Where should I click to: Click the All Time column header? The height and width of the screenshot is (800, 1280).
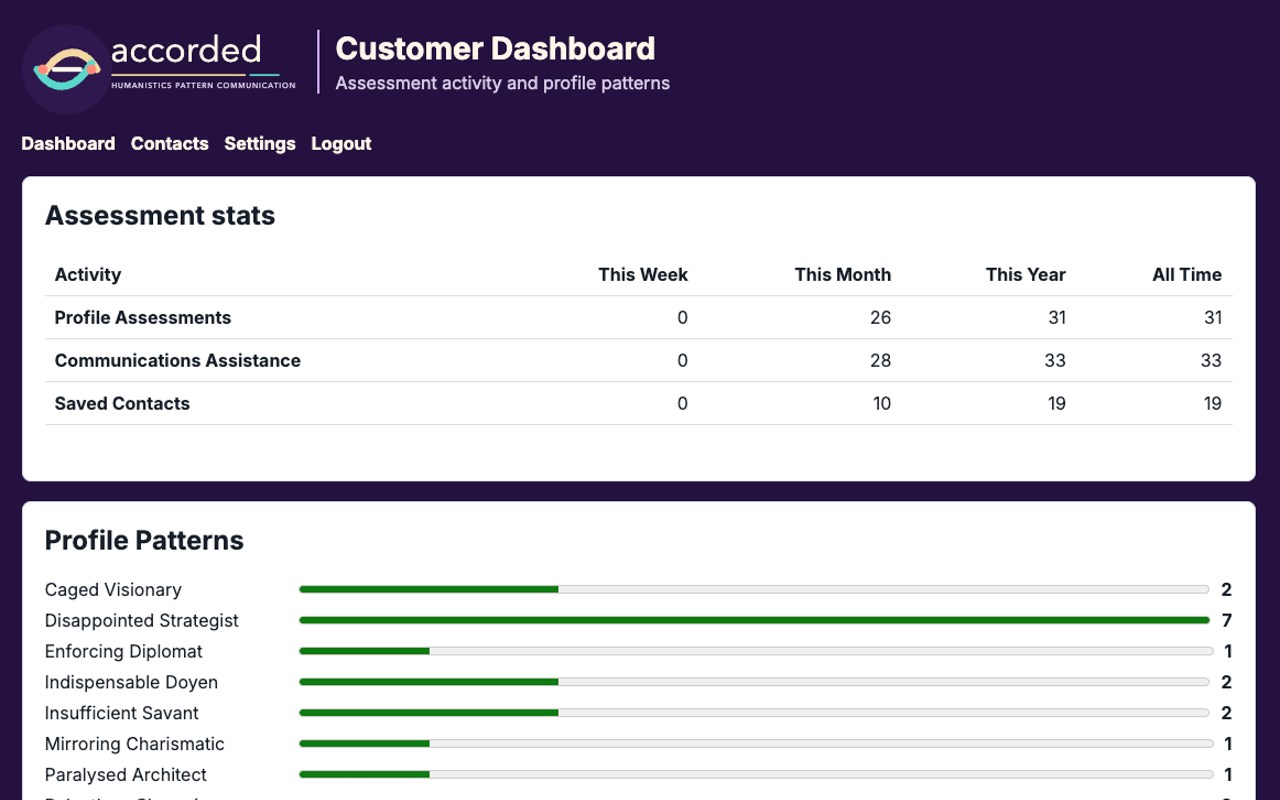coord(1187,275)
